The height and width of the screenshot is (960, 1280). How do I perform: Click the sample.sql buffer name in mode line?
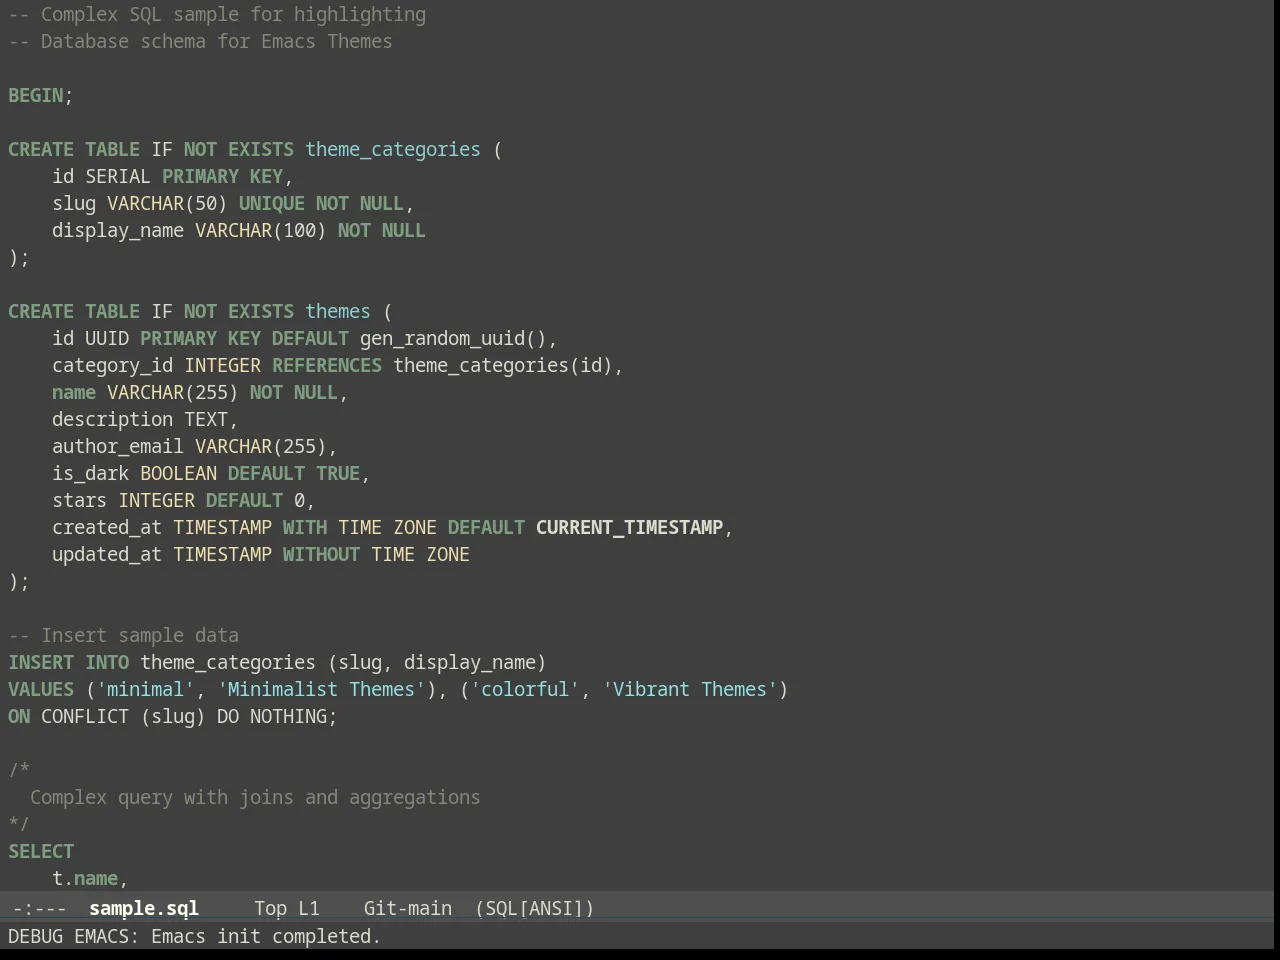(x=144, y=908)
